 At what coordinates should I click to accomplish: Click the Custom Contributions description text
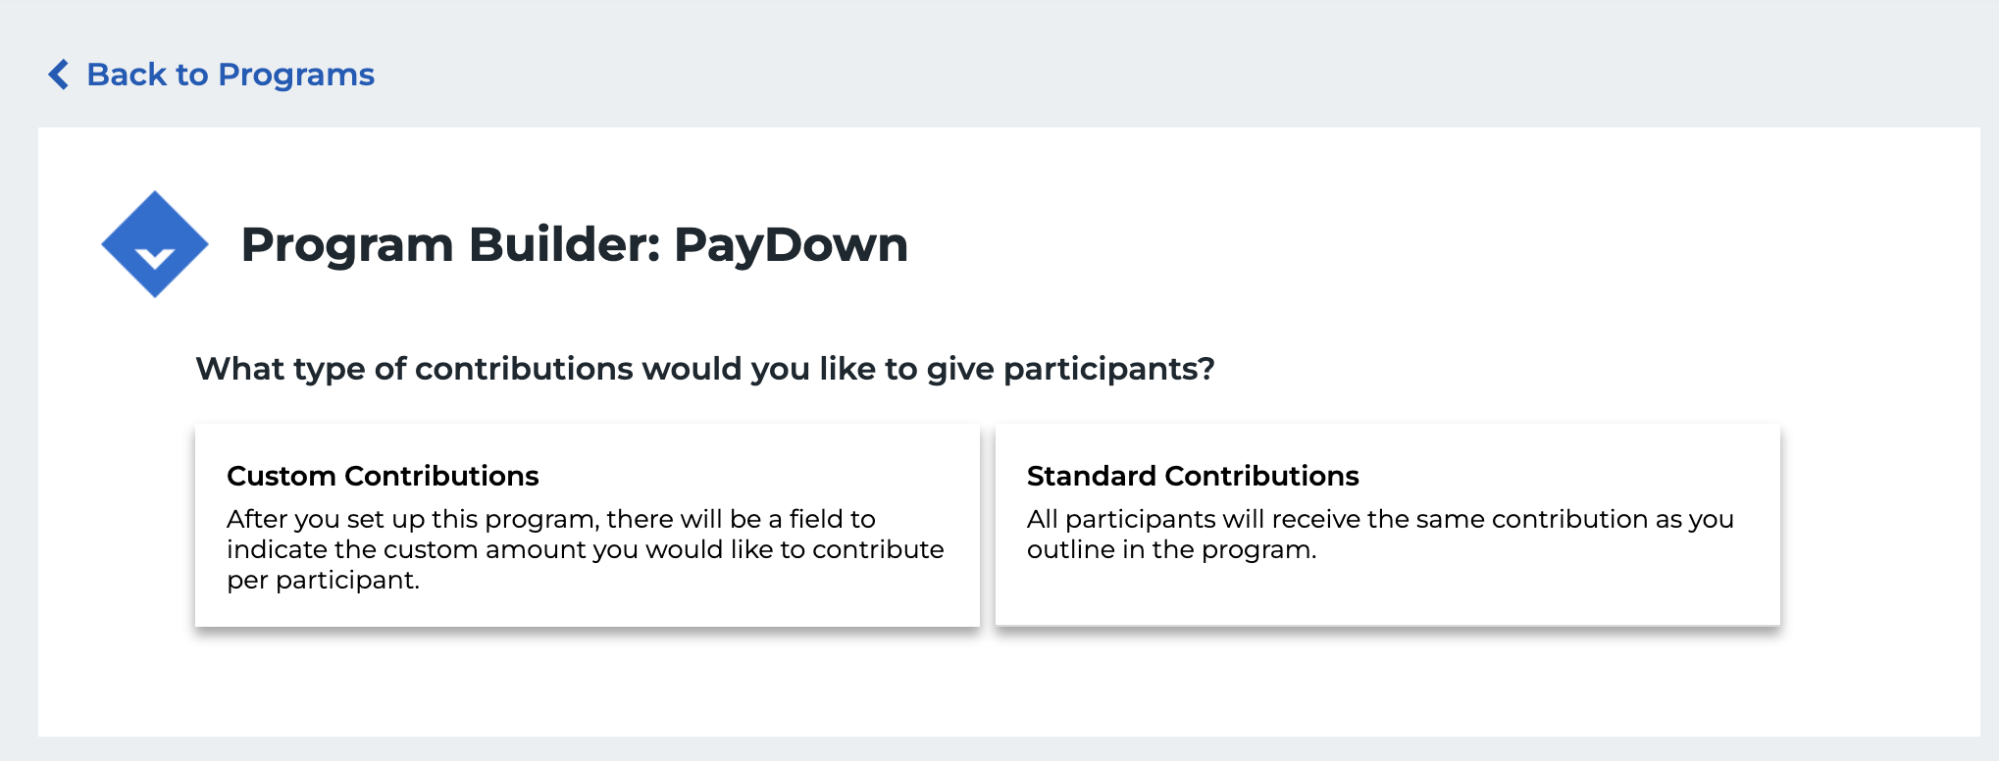coord(586,548)
